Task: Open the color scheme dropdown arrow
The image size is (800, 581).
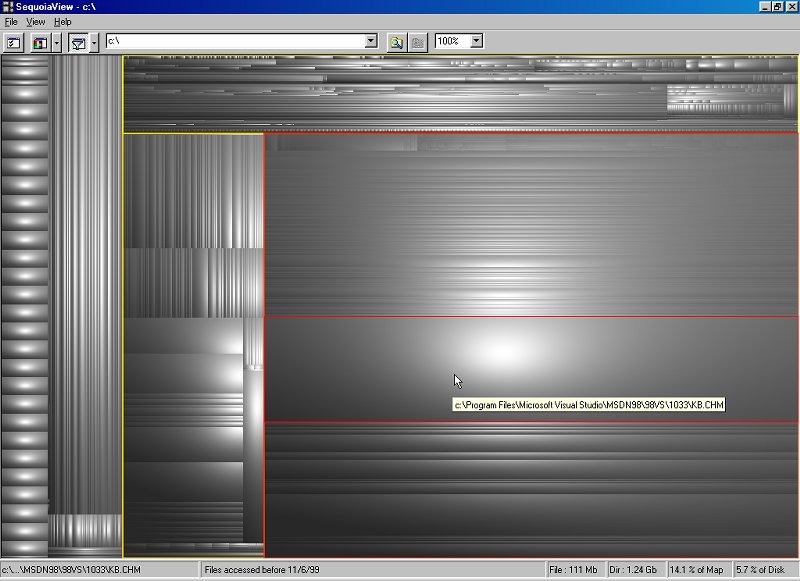Action: (x=57, y=42)
